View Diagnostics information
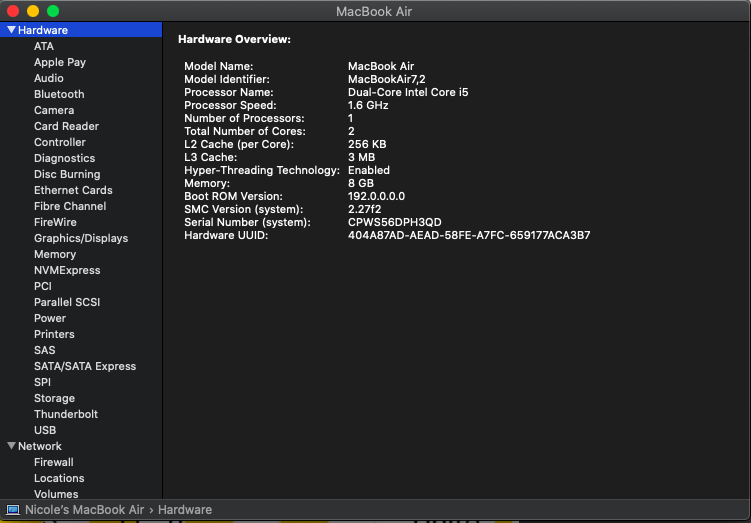This screenshot has height=523, width=751. (x=64, y=158)
